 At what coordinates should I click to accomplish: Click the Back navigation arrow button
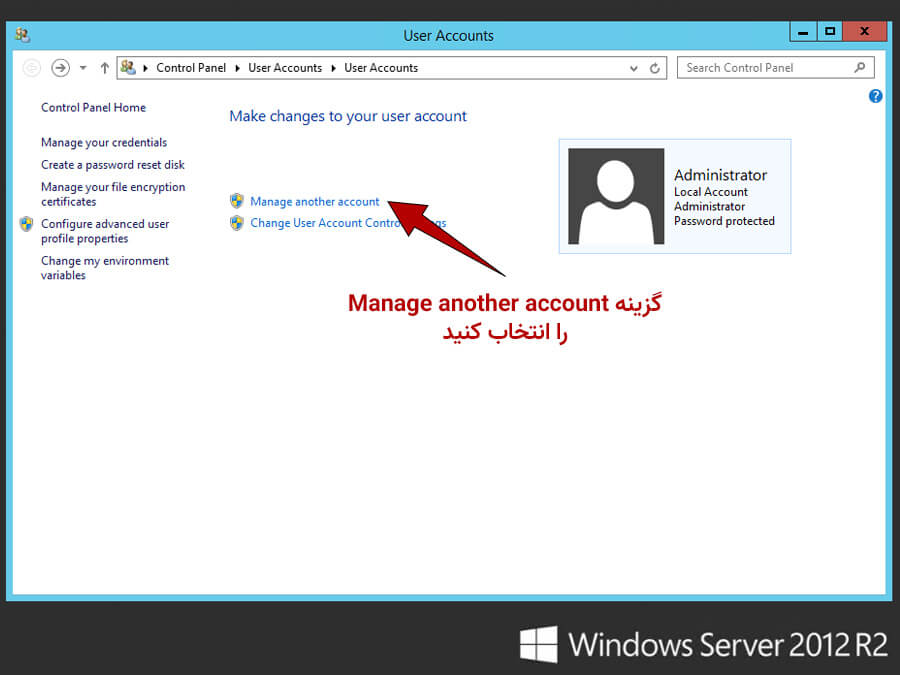coord(32,68)
